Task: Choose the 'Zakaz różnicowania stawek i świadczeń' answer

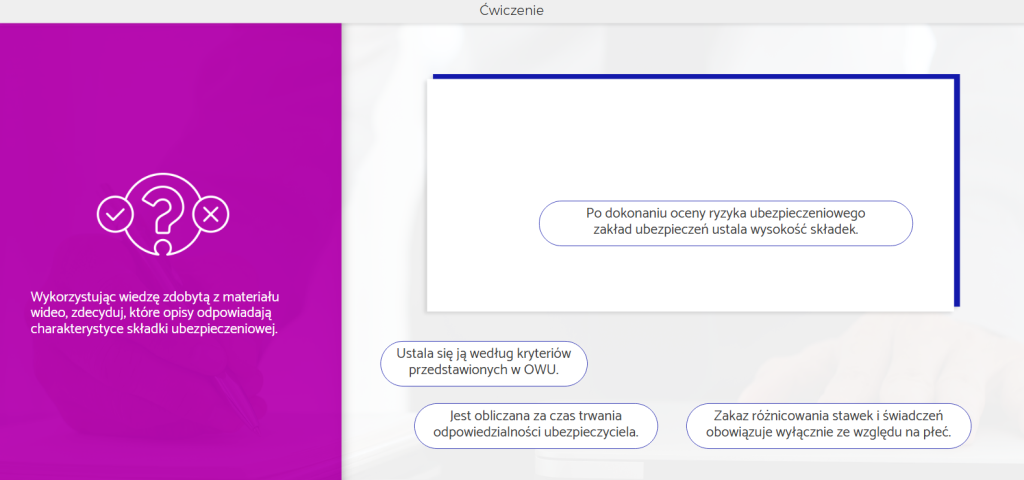Action: point(828,425)
